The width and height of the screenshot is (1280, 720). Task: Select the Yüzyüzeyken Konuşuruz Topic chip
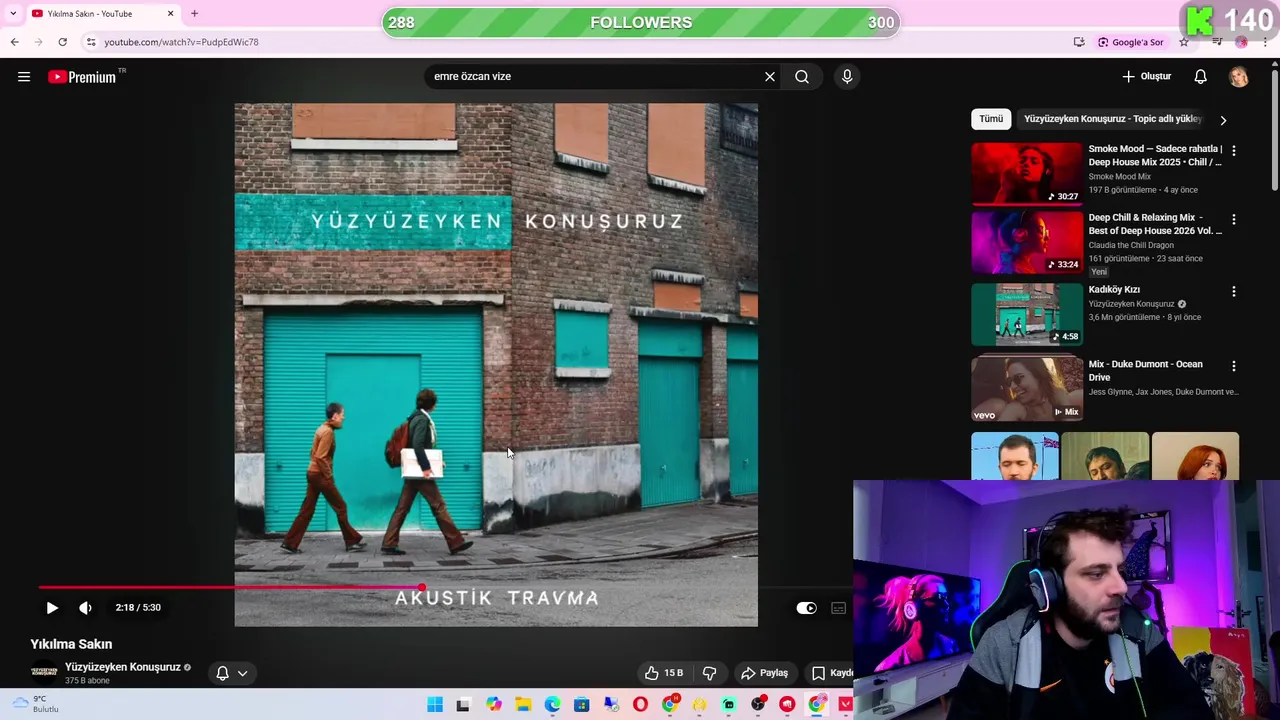(x=1113, y=119)
